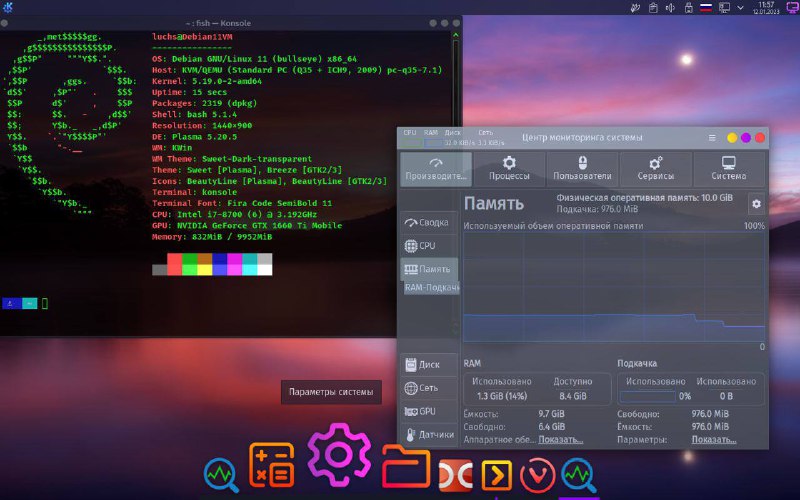Click the purple show desktop icon
The width and height of the screenshot is (800, 500).
(x=792, y=7)
